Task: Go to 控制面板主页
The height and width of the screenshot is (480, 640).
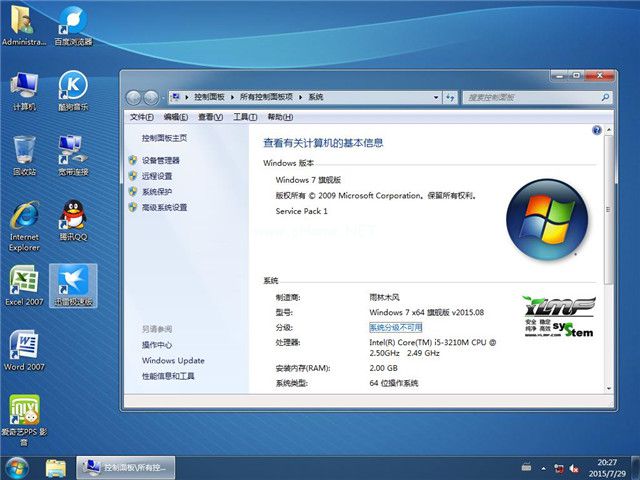Action: [164, 138]
